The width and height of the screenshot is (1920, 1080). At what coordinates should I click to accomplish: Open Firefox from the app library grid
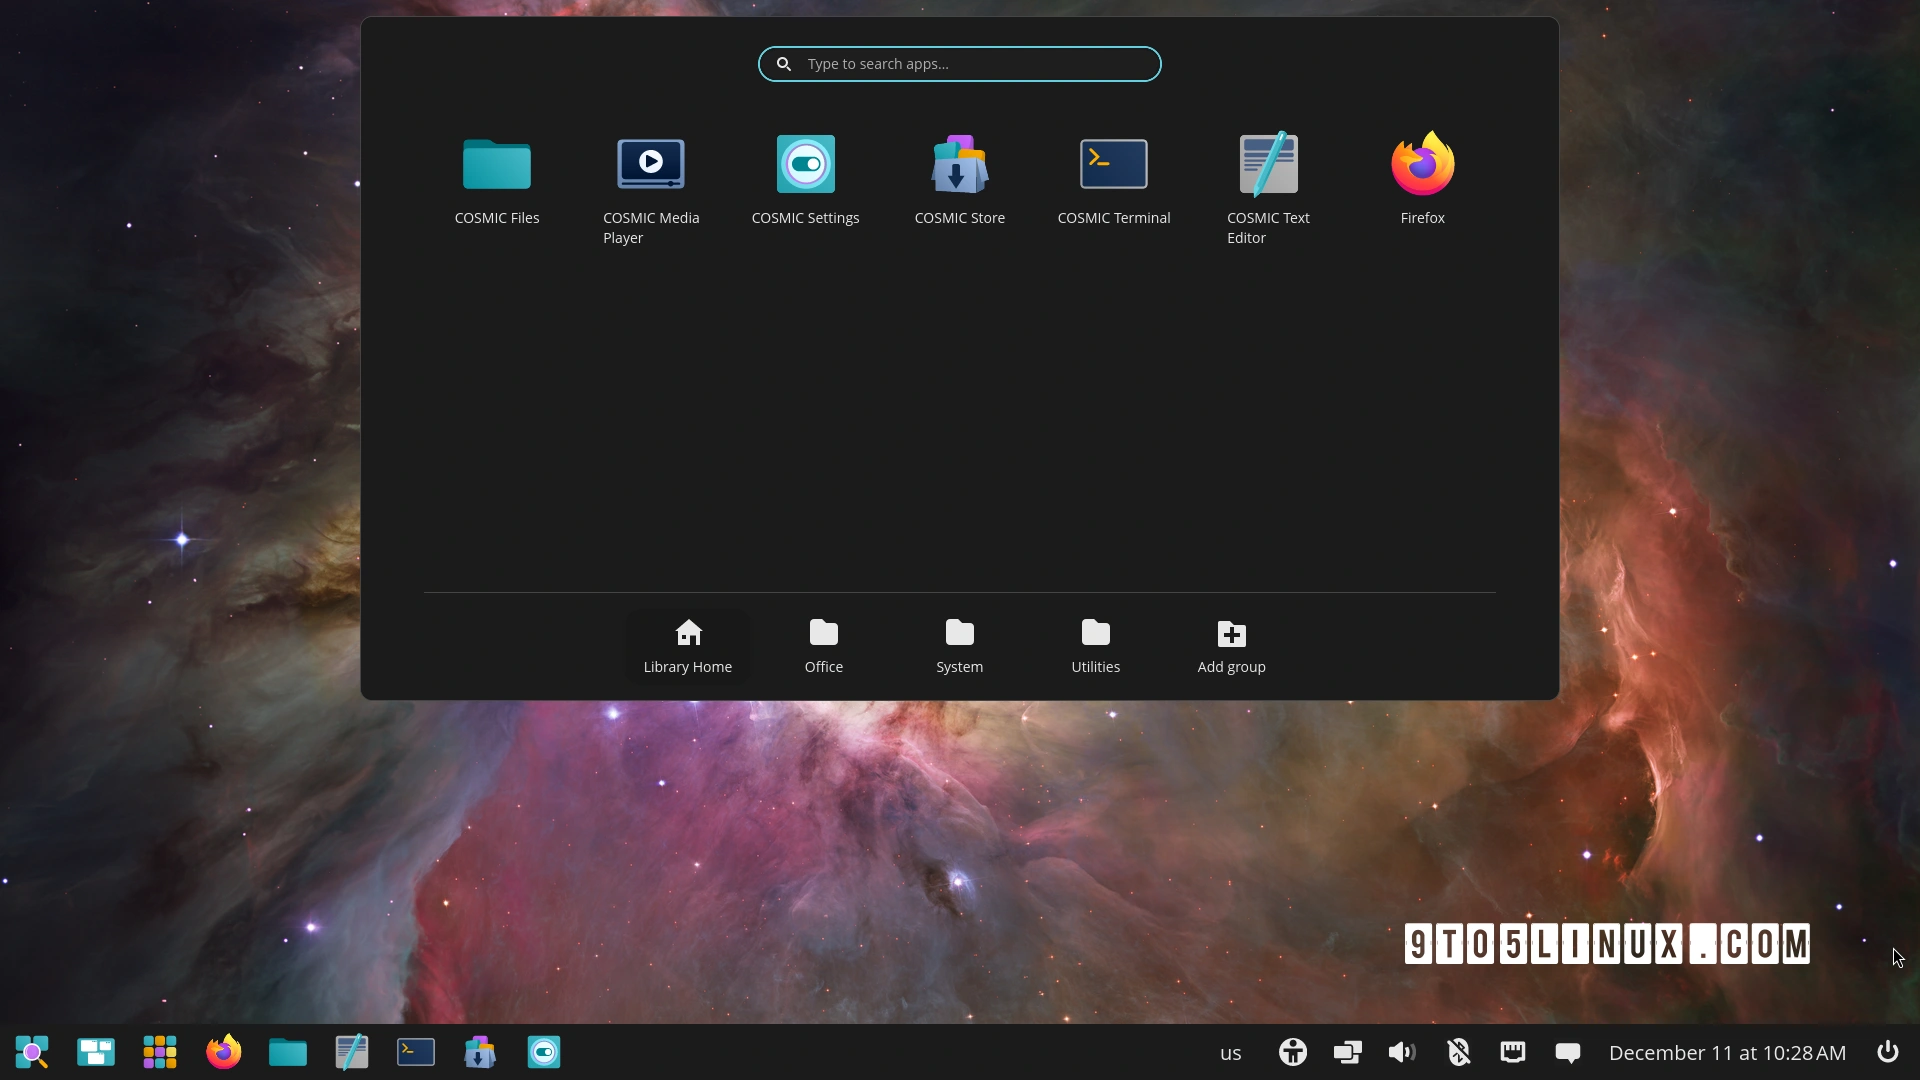(x=1422, y=180)
